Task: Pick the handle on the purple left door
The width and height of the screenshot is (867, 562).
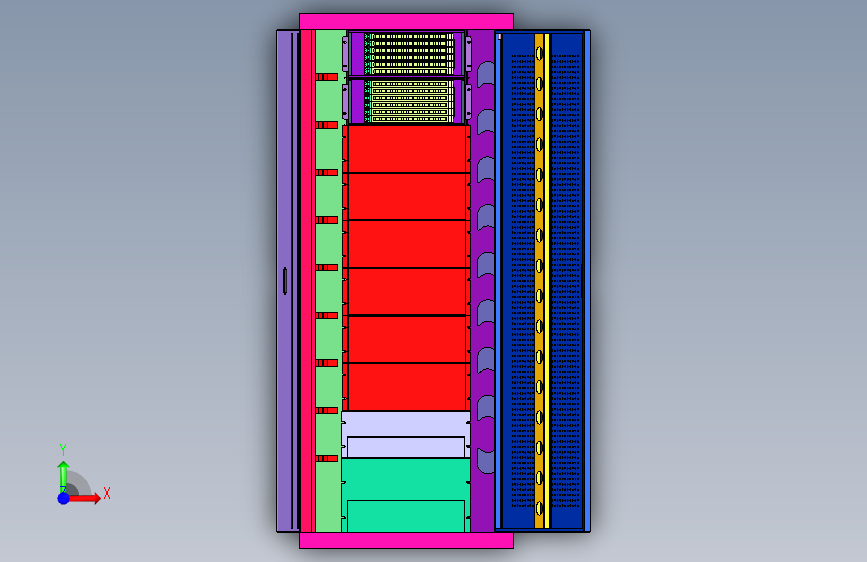Action: tap(285, 281)
